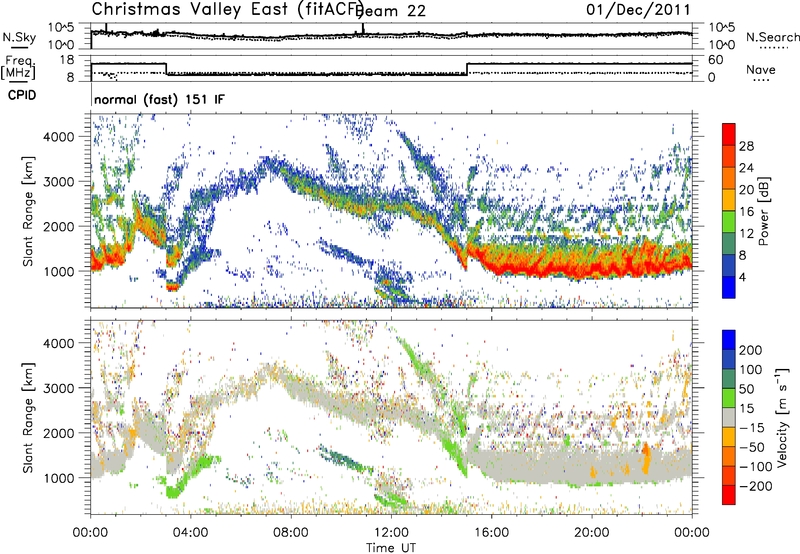Click the 'Nave' legend label
800x554 pixels.
[761, 70]
